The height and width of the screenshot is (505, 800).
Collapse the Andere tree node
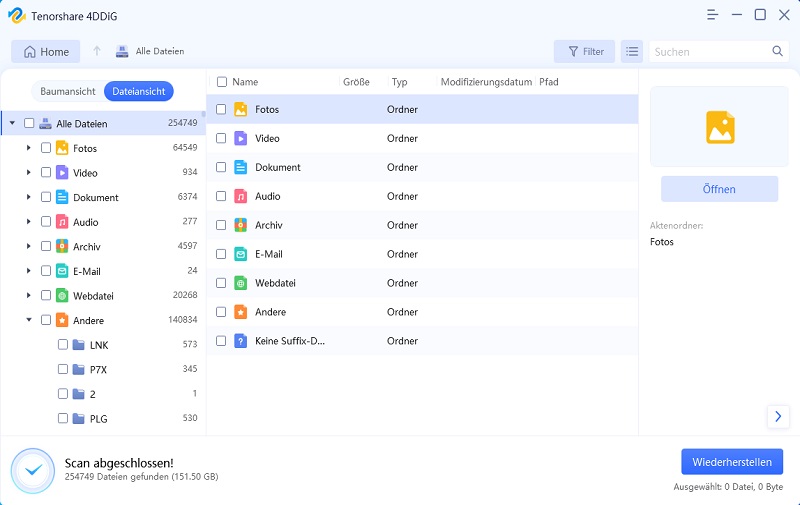(x=28, y=321)
